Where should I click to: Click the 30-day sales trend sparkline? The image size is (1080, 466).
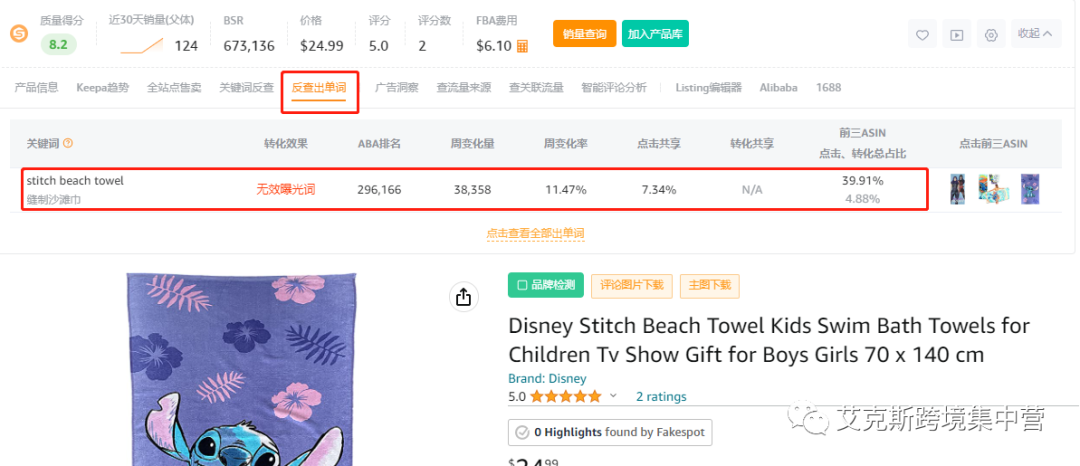142,46
